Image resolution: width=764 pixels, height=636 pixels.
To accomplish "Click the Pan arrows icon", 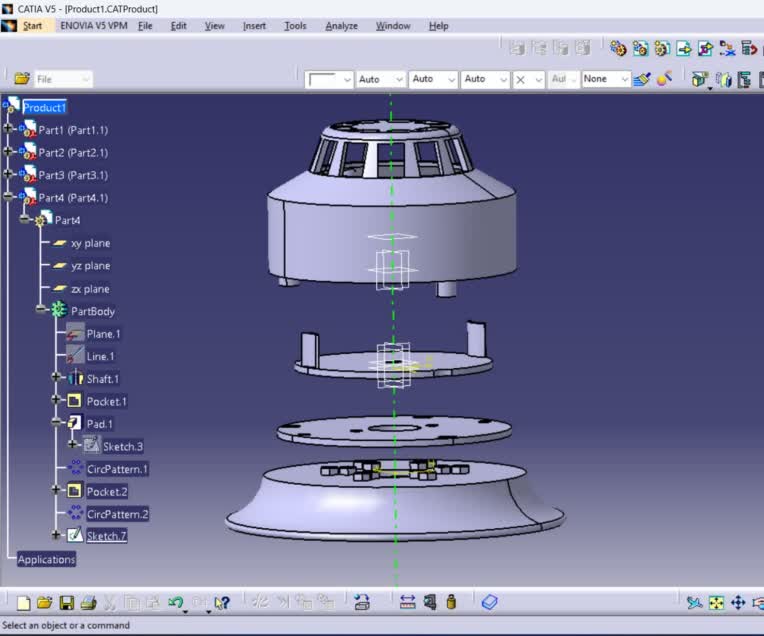I will pyautogui.click(x=738, y=603).
